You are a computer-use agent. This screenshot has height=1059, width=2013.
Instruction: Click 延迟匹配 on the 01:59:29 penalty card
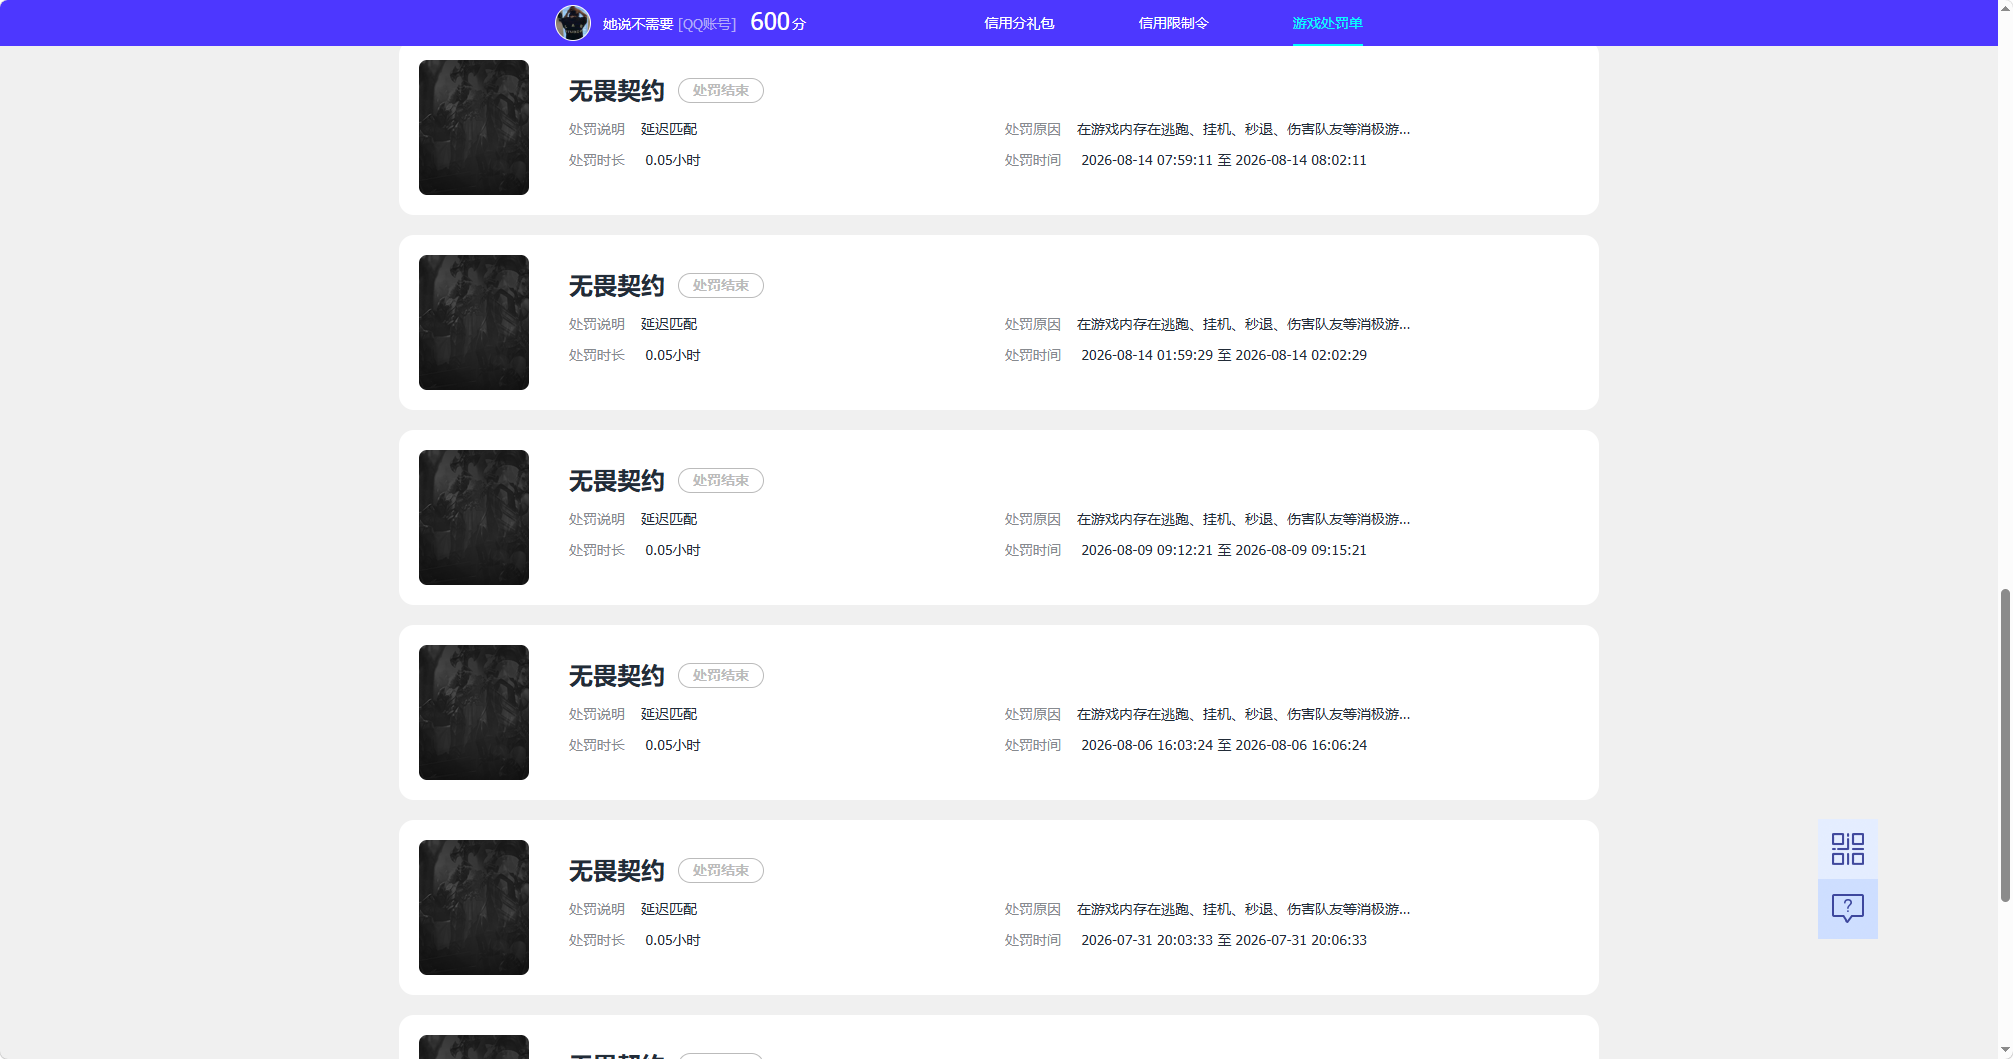pos(669,324)
